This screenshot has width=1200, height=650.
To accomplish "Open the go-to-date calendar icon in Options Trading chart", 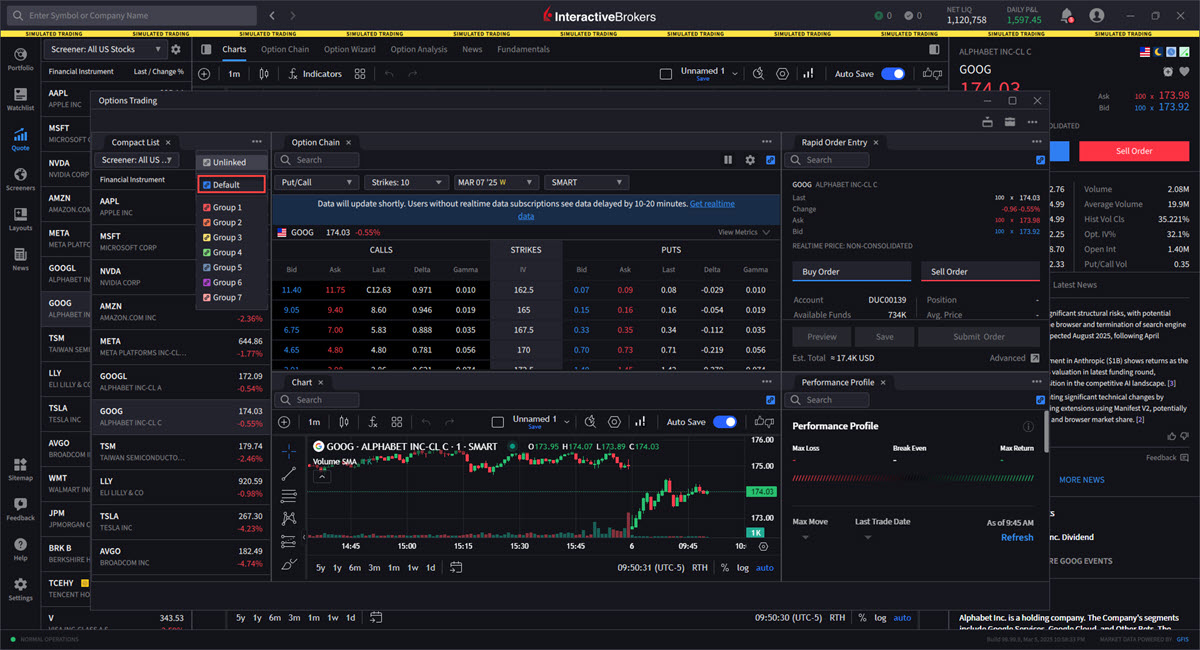I will coord(456,568).
